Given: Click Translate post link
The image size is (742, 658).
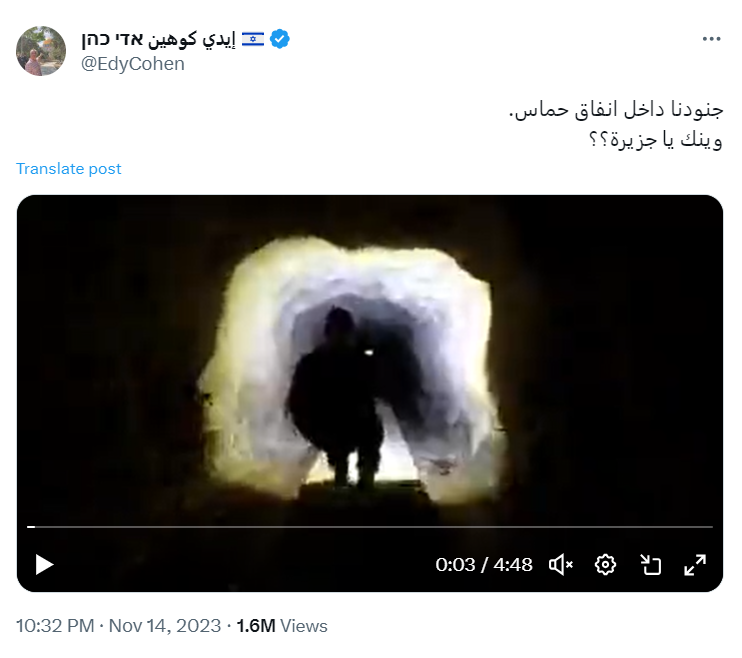Looking at the screenshot, I should pyautogui.click(x=69, y=169).
